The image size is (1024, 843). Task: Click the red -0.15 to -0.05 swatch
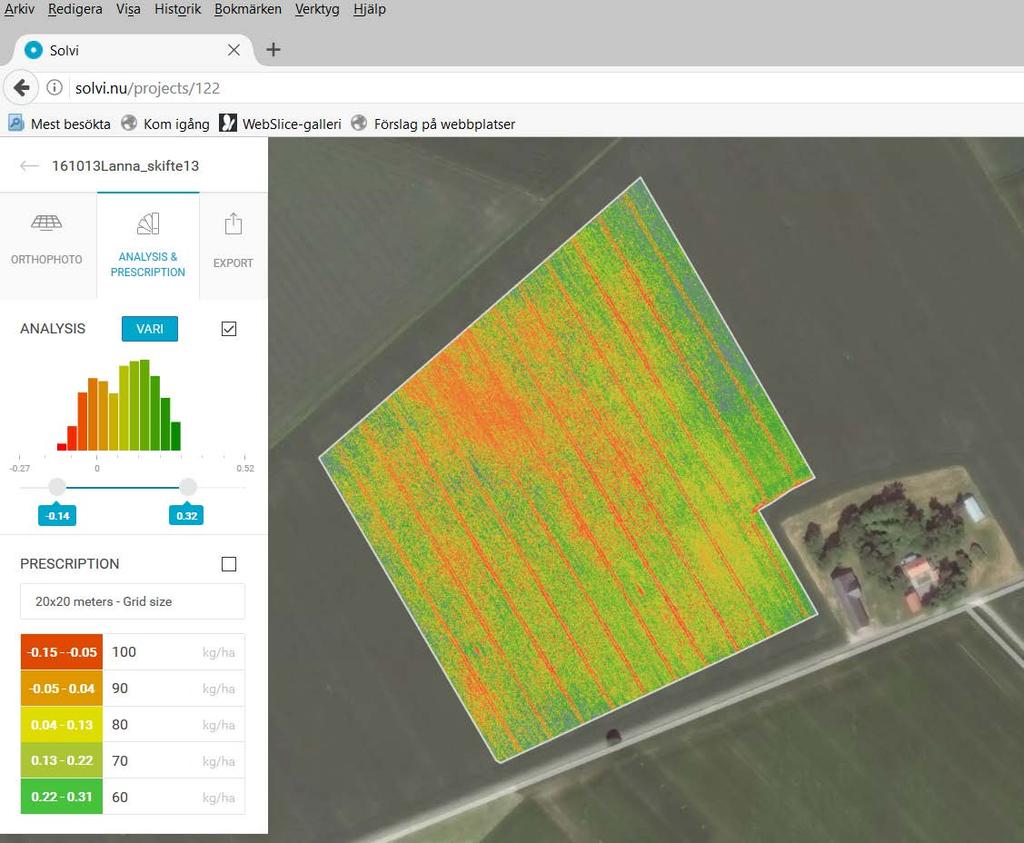click(61, 652)
